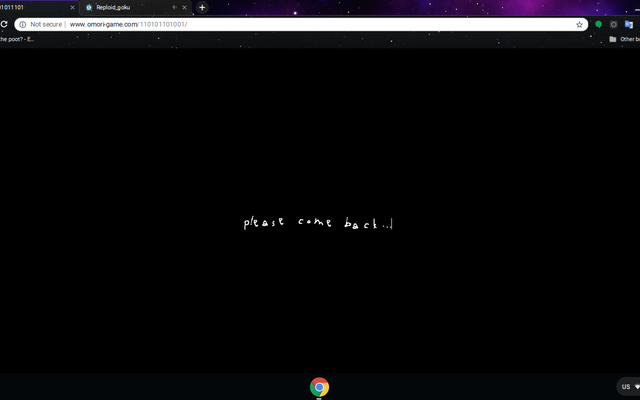Open the green circle extension

tap(598, 24)
